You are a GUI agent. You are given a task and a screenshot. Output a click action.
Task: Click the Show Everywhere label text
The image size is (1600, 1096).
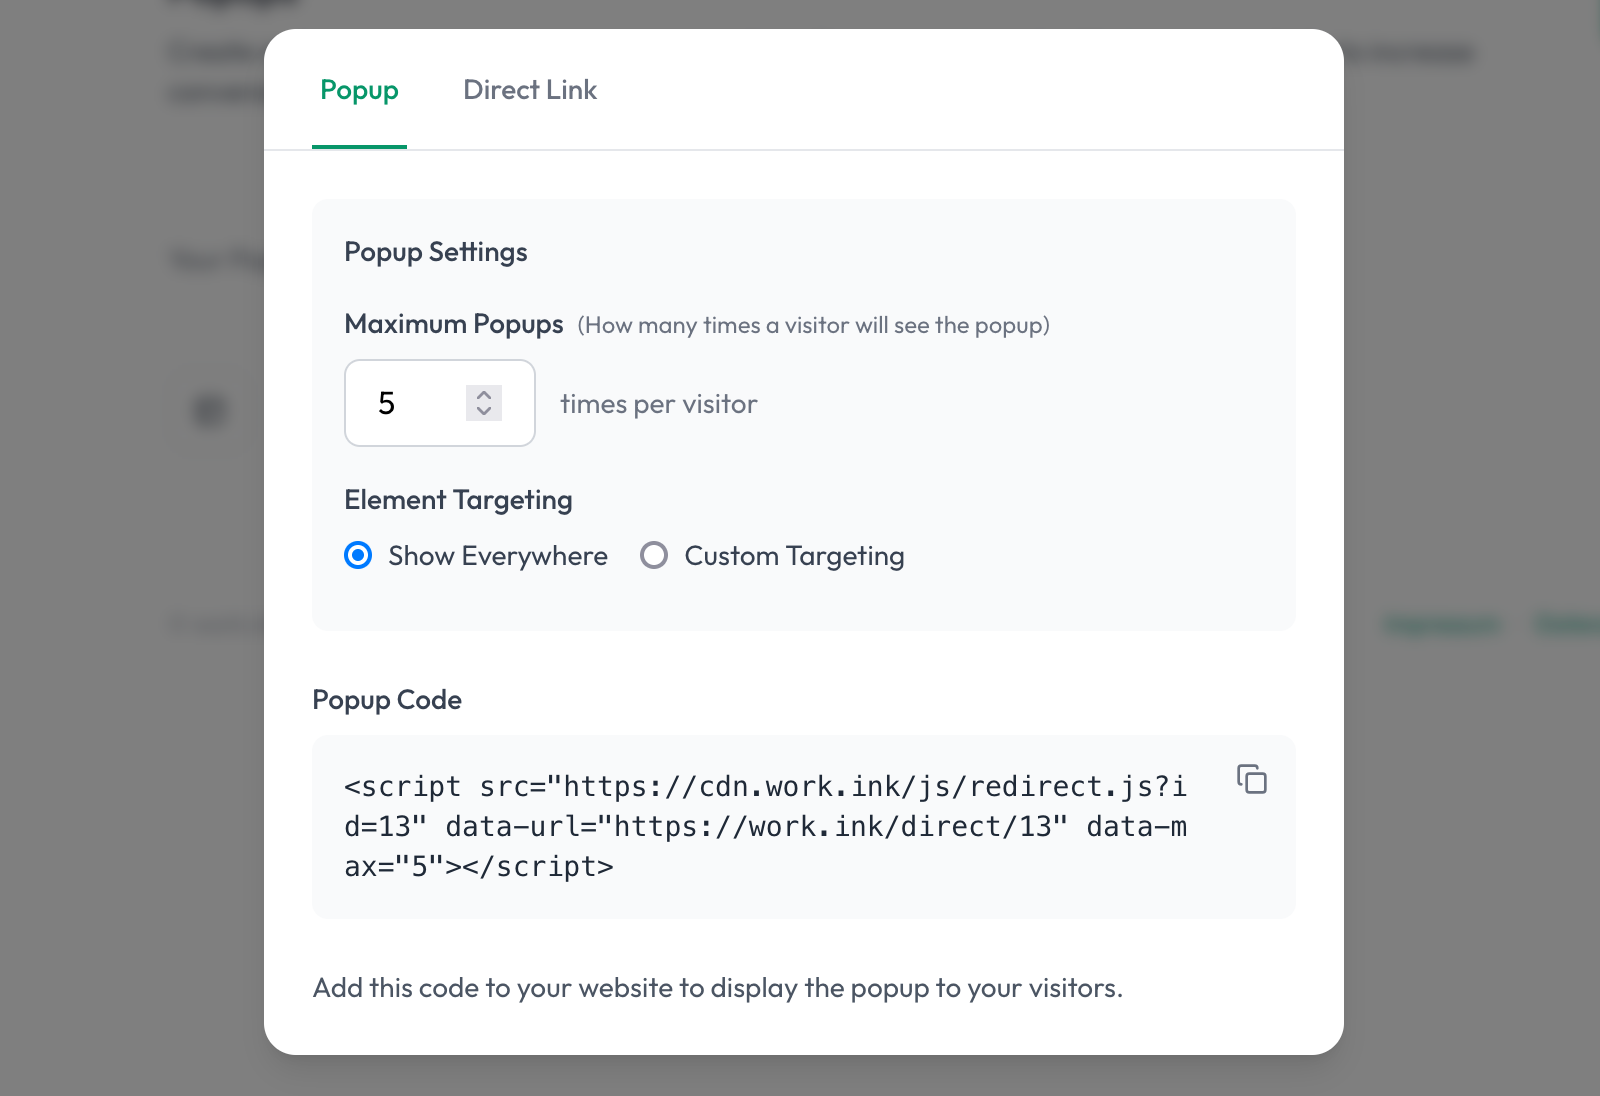coord(498,556)
